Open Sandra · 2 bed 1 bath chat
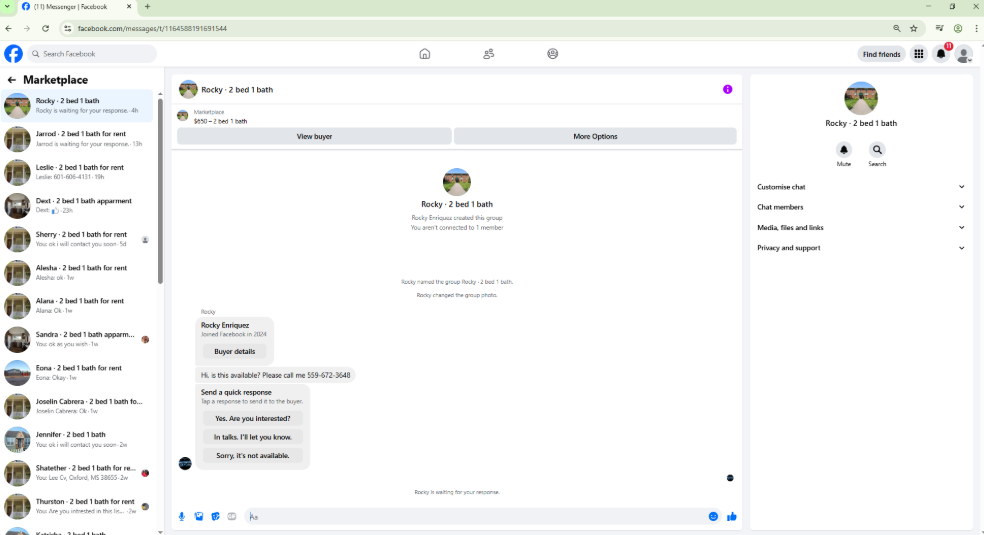This screenshot has height=535, width=984. pyautogui.click(x=77, y=339)
